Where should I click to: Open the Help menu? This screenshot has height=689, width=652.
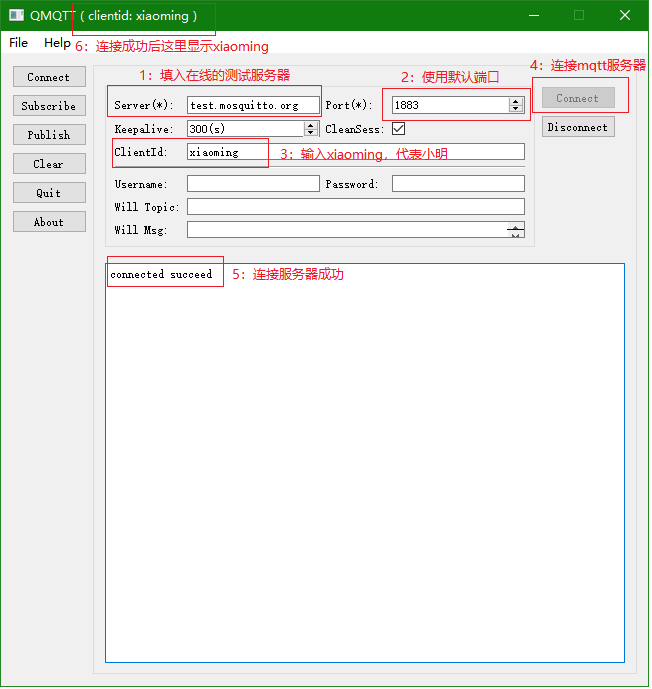pos(57,43)
